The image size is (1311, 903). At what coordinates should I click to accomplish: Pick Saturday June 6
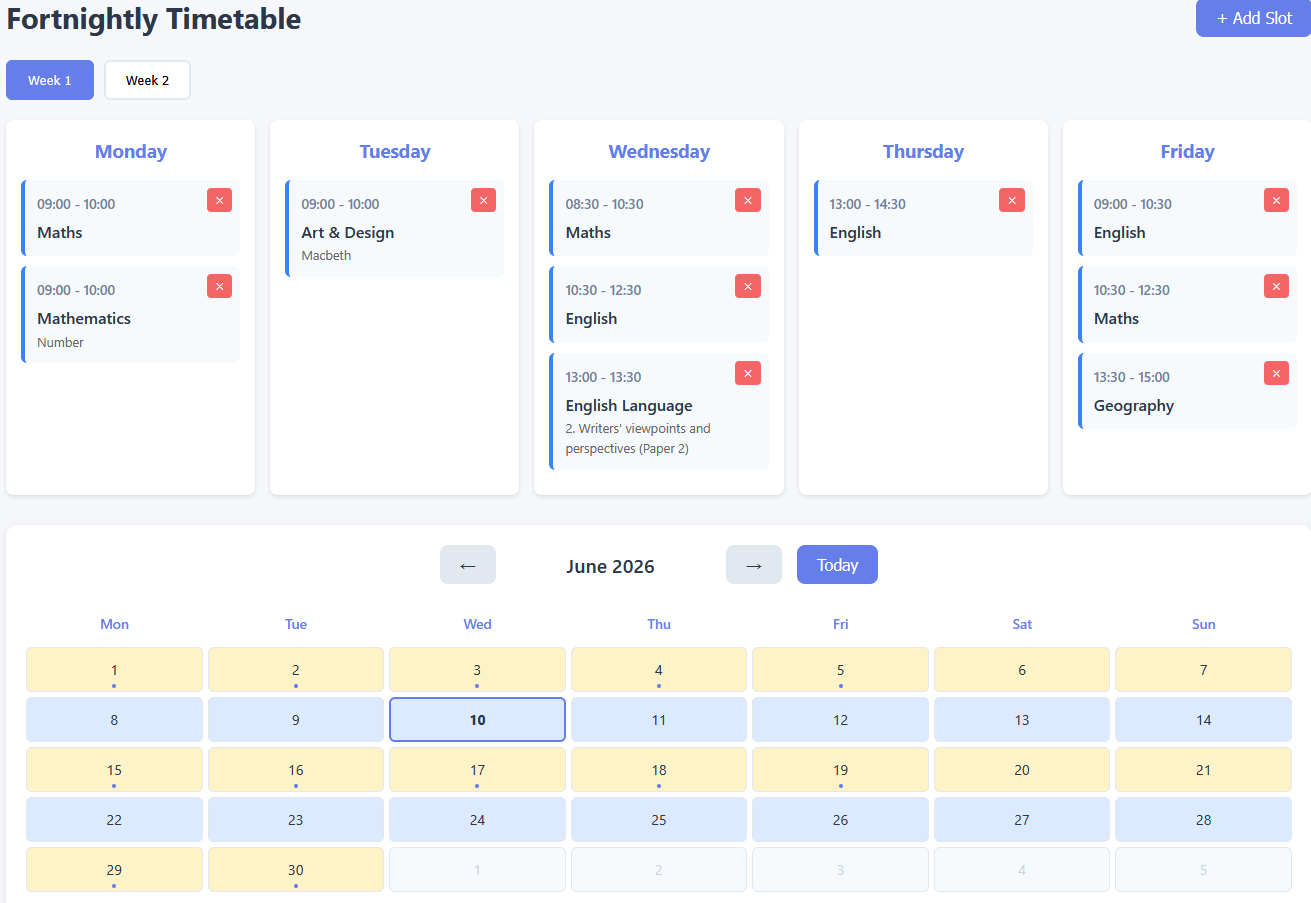pos(1022,670)
